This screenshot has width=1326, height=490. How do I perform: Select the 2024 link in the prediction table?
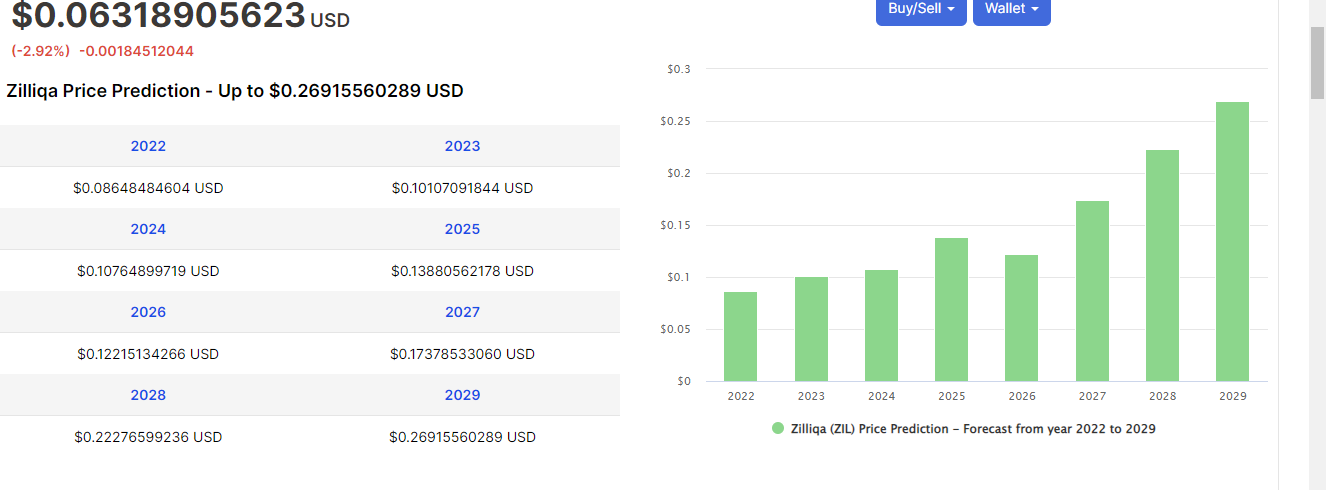148,229
